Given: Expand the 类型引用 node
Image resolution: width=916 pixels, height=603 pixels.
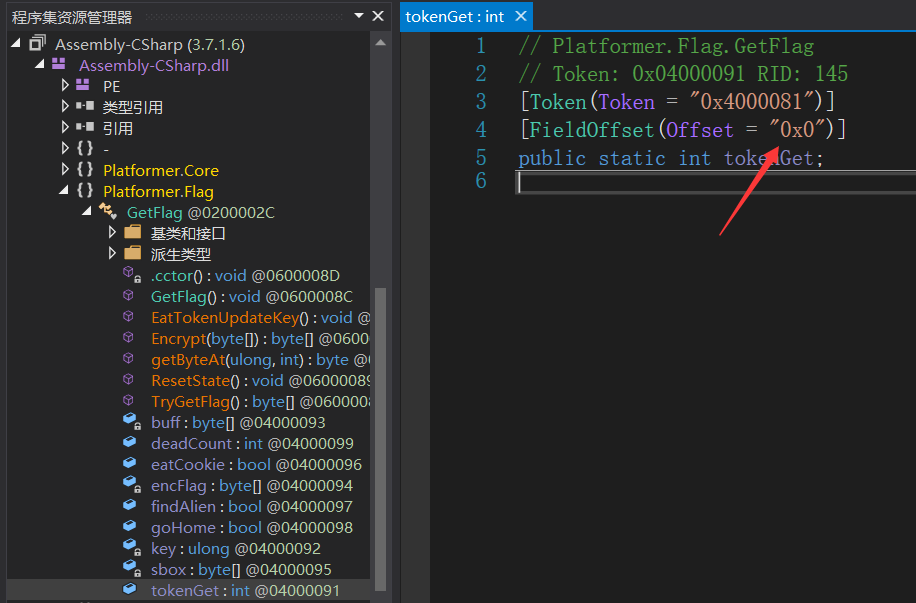Looking at the screenshot, I should [x=65, y=106].
